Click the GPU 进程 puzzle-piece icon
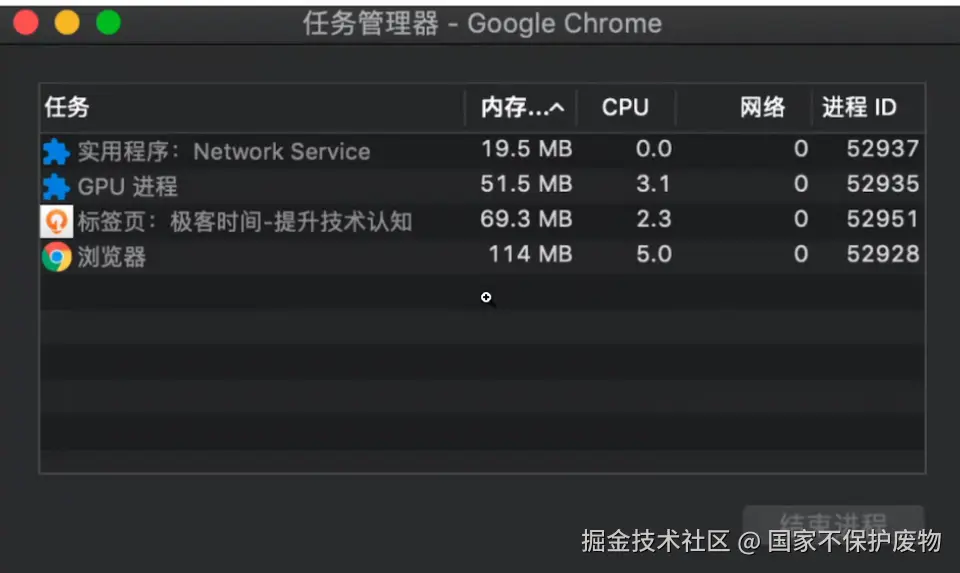Image resolution: width=960 pixels, height=573 pixels. pyautogui.click(x=56, y=187)
